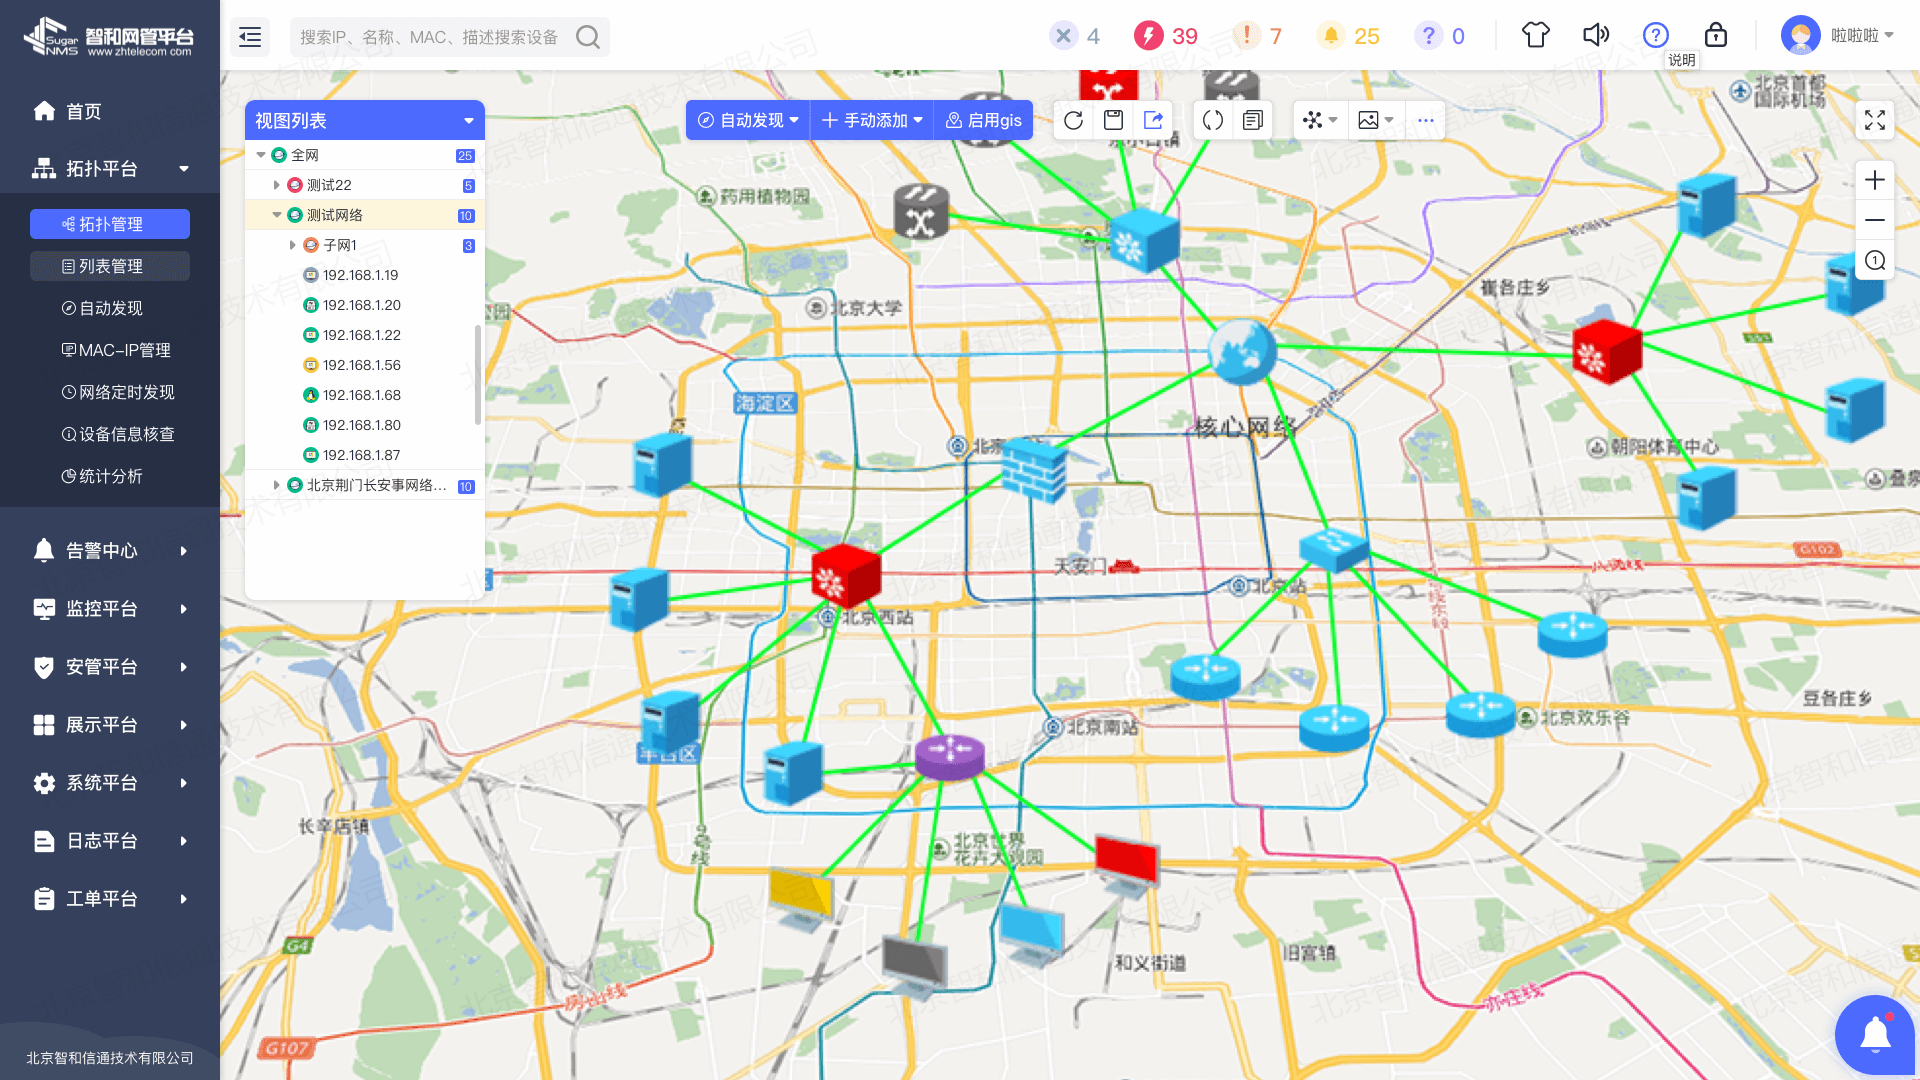
Task: Open major alarms count 7
Action: pyautogui.click(x=1258, y=36)
